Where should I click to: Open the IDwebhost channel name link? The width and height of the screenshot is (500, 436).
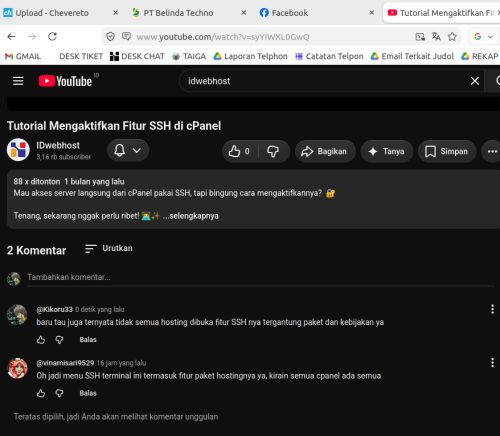[x=58, y=145]
